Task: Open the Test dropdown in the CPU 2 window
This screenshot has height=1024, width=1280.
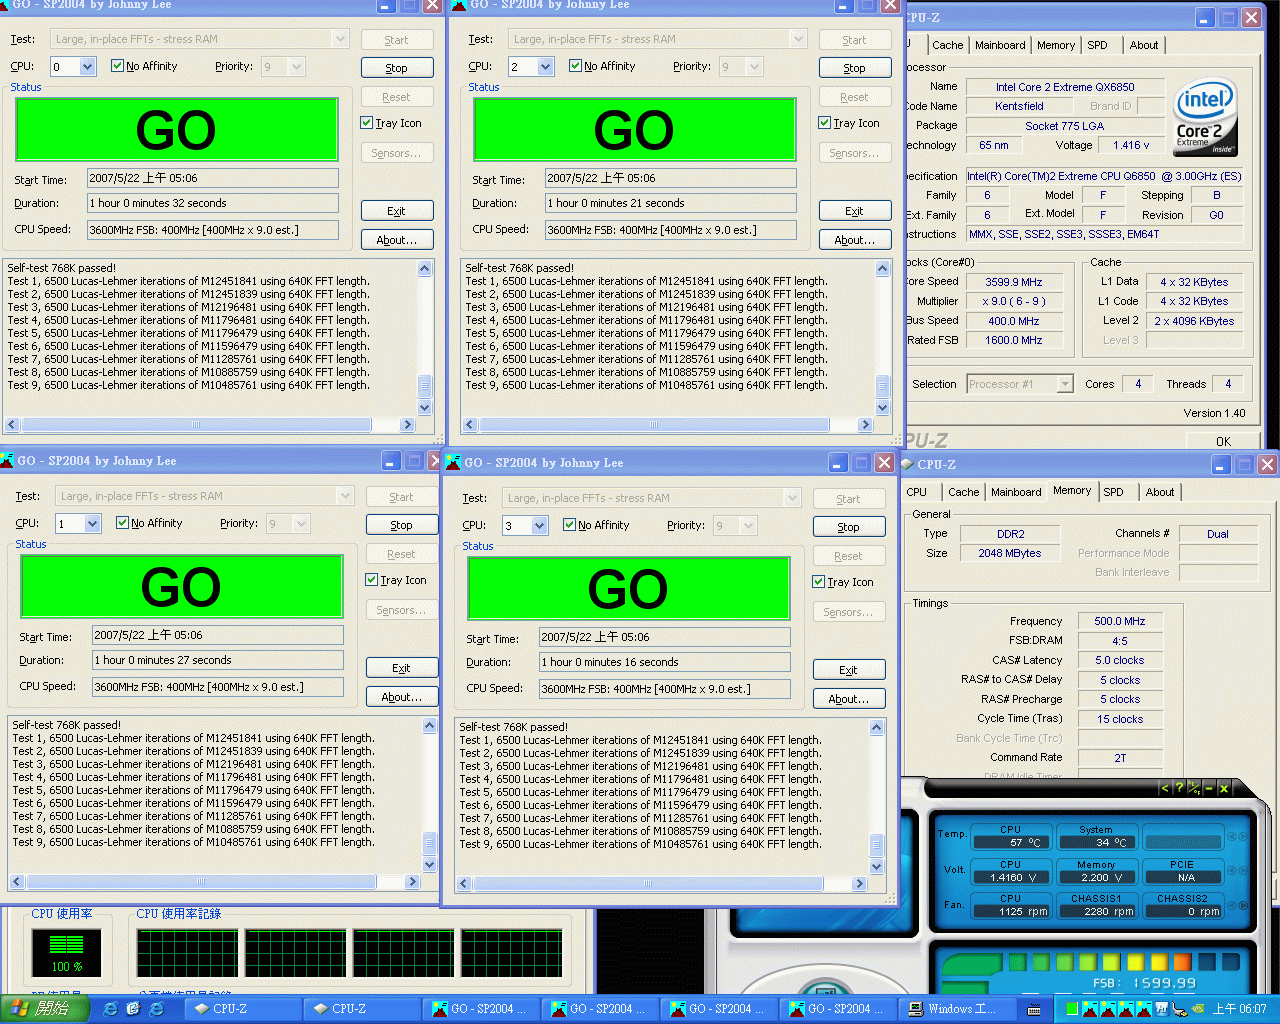Action: pos(798,39)
